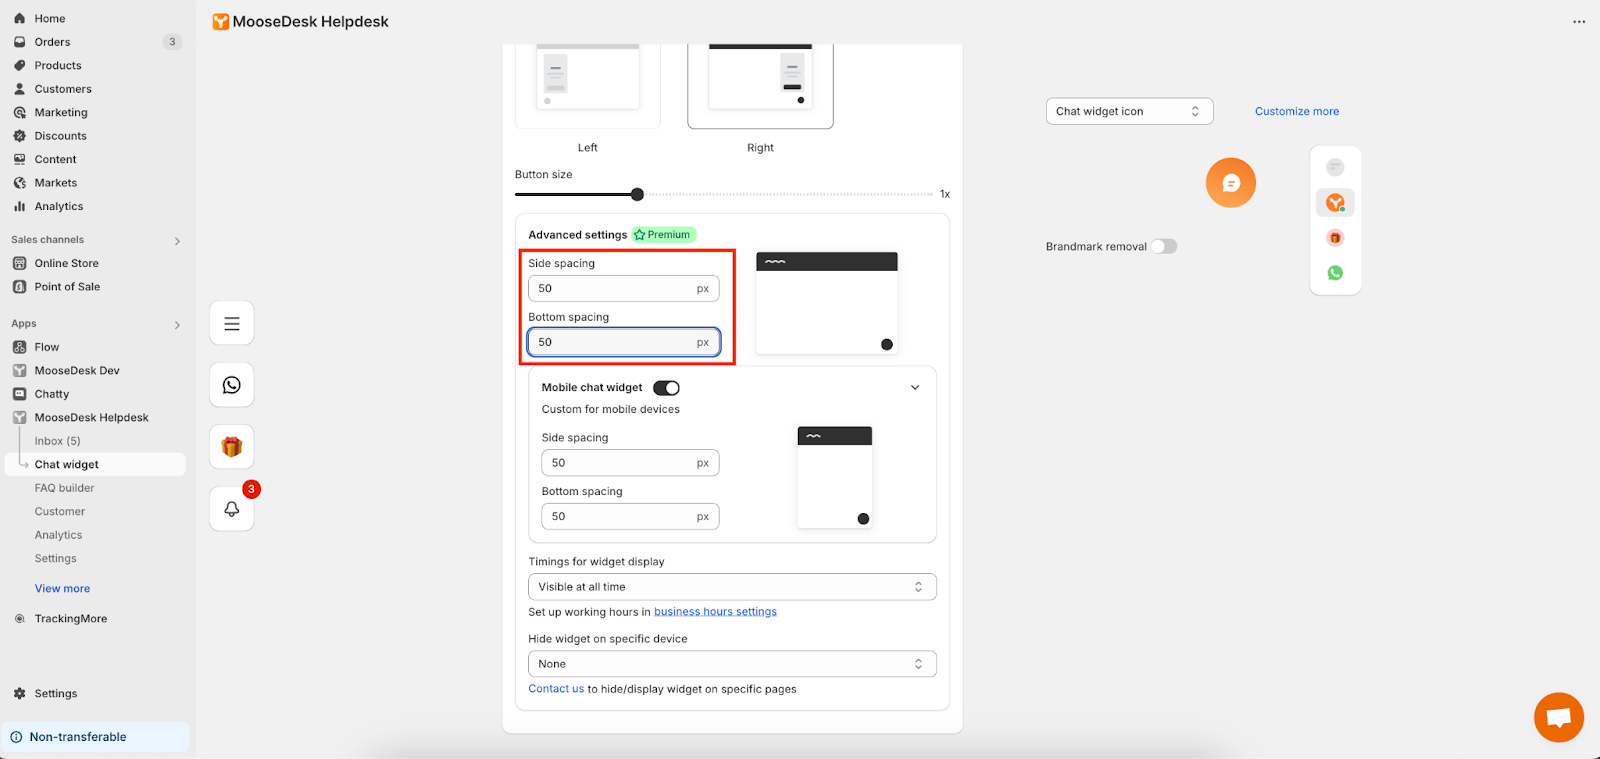
Task: Toggle the Brandmark removal switch
Action: click(1164, 246)
